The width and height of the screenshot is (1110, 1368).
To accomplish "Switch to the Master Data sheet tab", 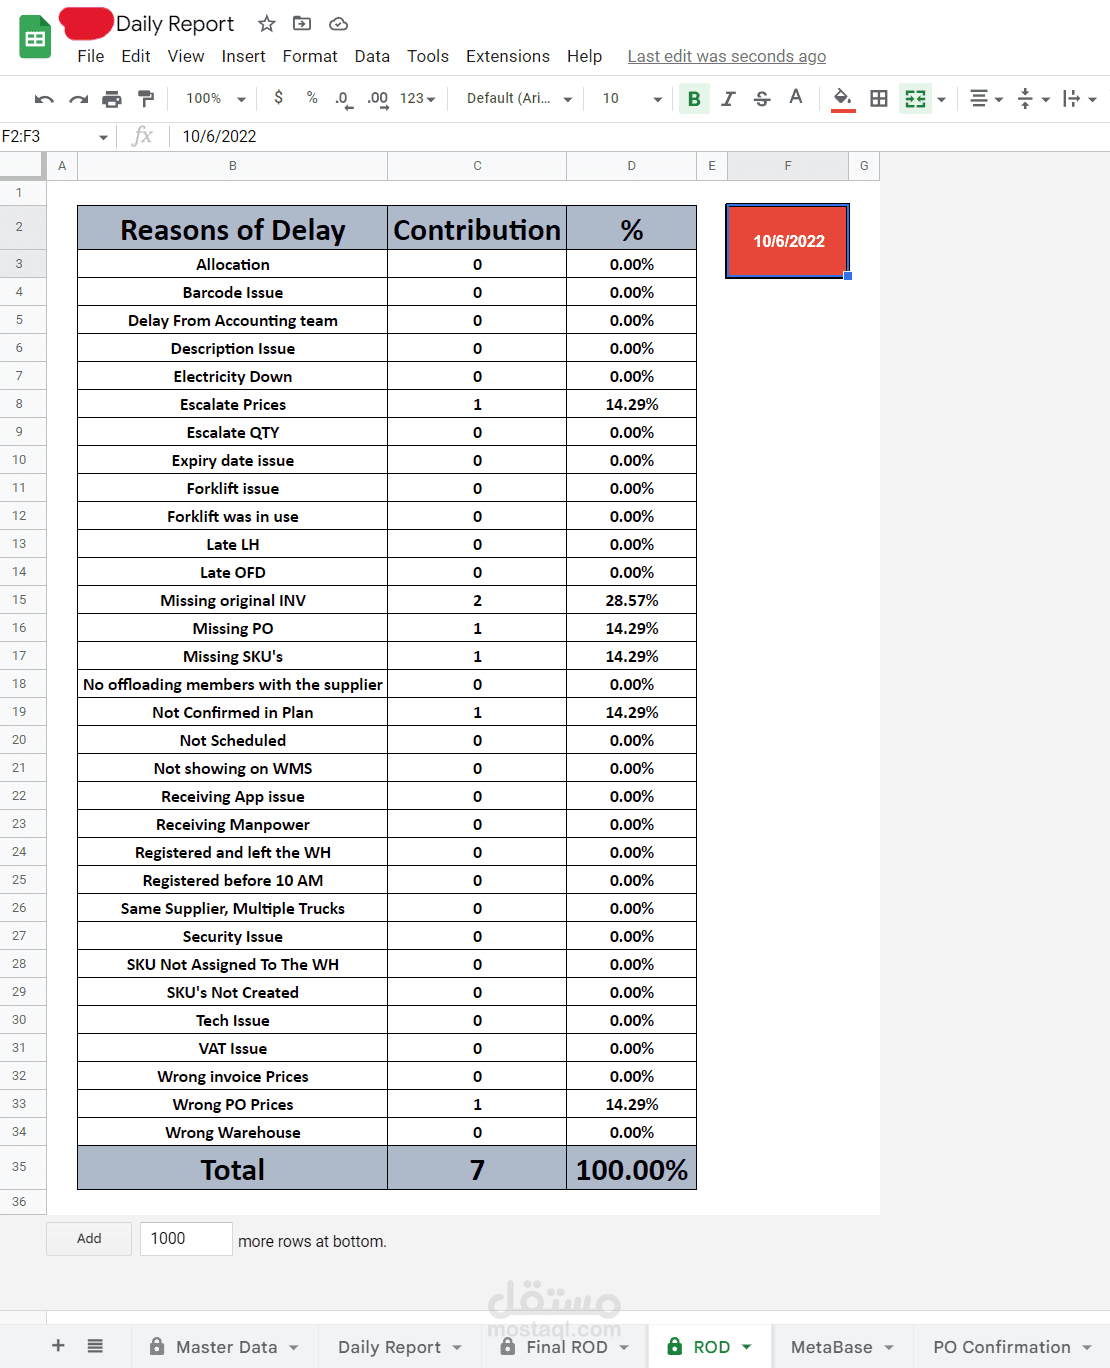I will click(224, 1347).
